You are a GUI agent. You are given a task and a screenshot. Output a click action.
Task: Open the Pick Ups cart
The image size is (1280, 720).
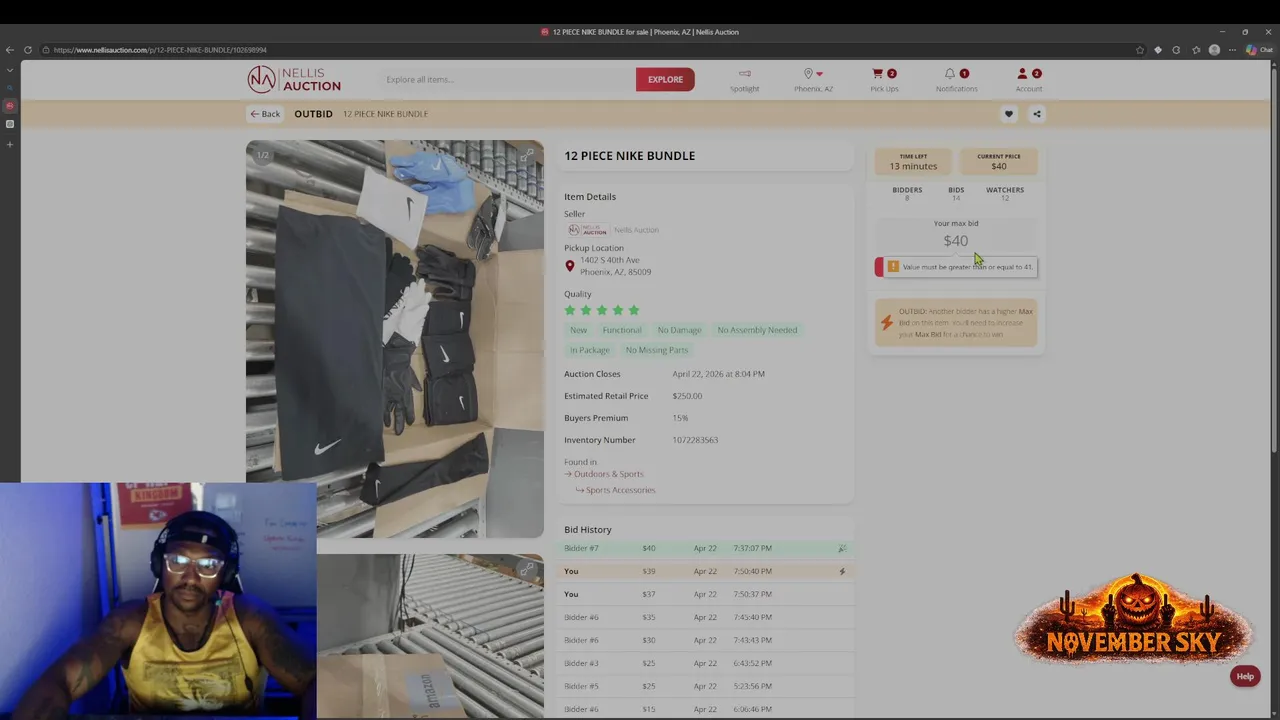pyautogui.click(x=884, y=80)
